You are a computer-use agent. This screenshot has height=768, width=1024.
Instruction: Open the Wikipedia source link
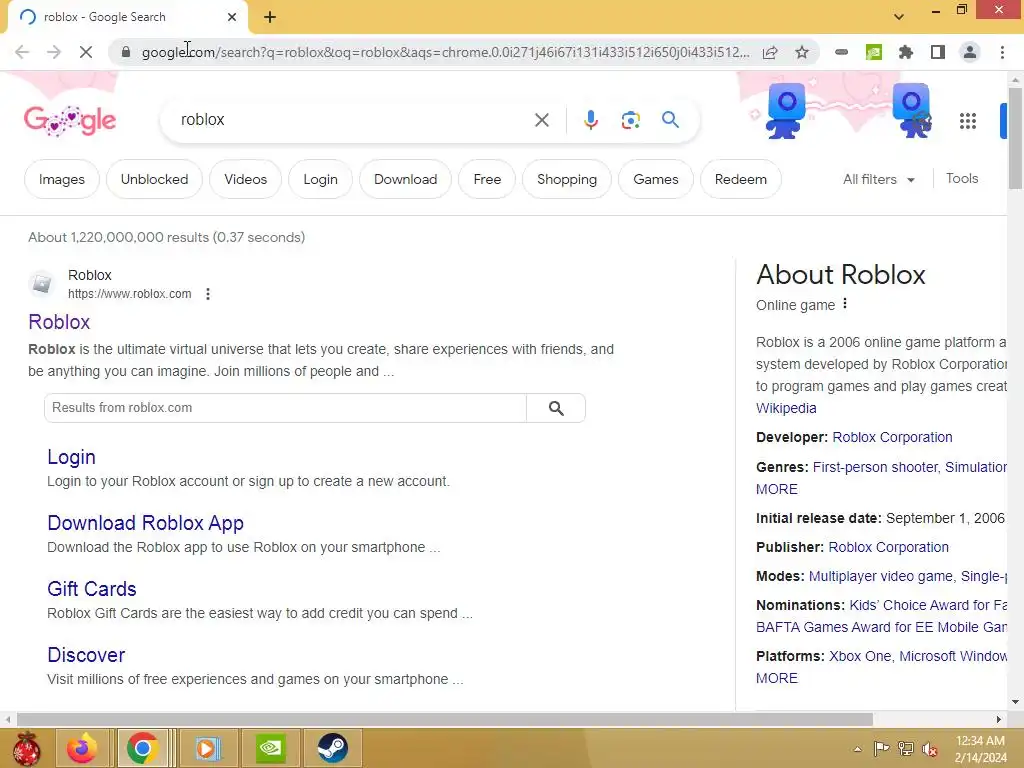[786, 408]
